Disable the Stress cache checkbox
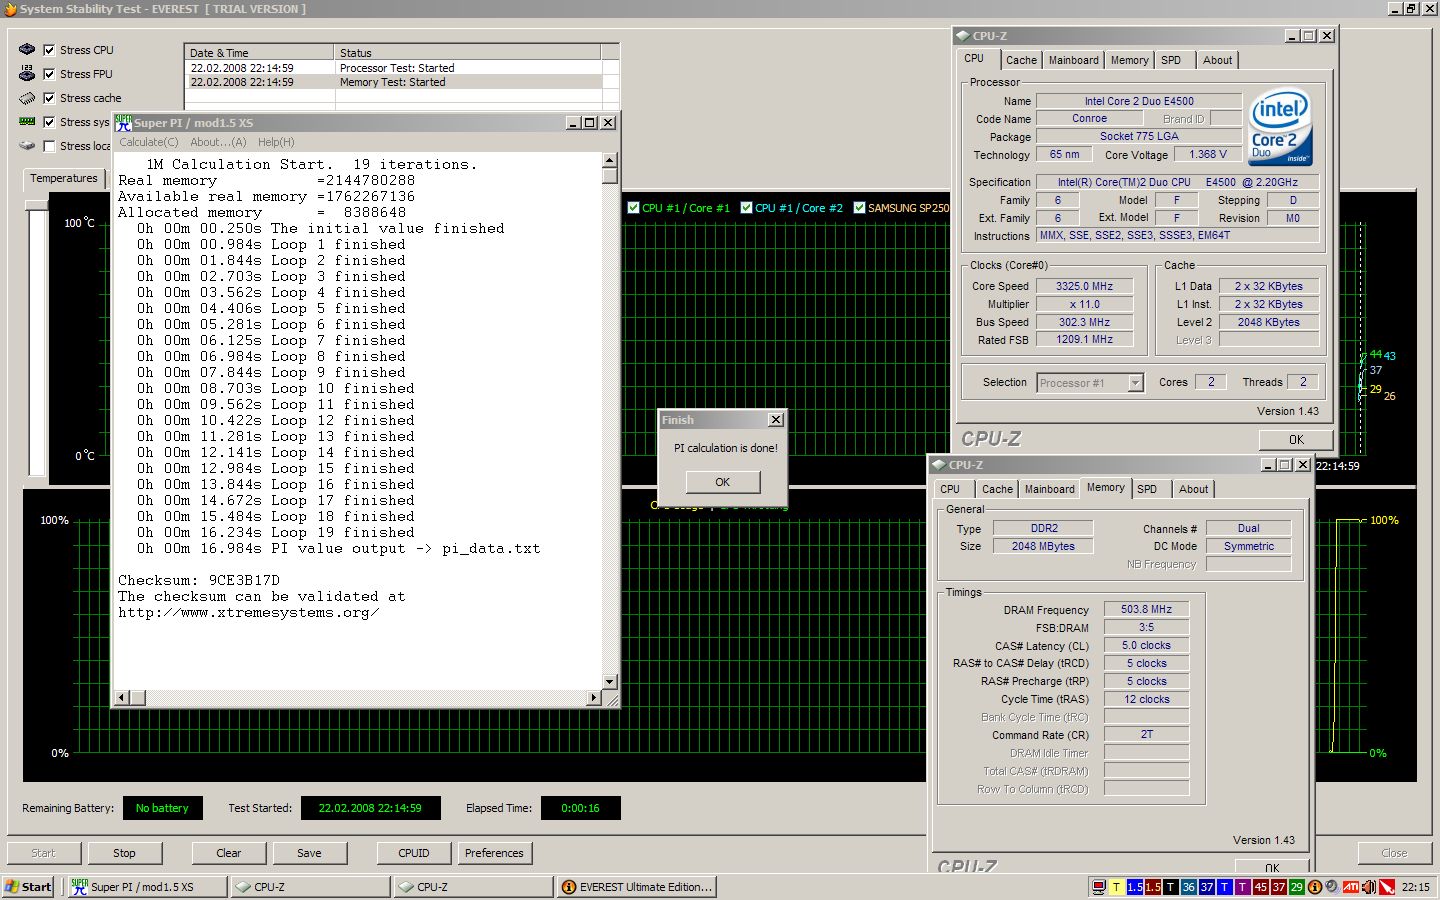Image resolution: width=1440 pixels, height=900 pixels. click(49, 98)
